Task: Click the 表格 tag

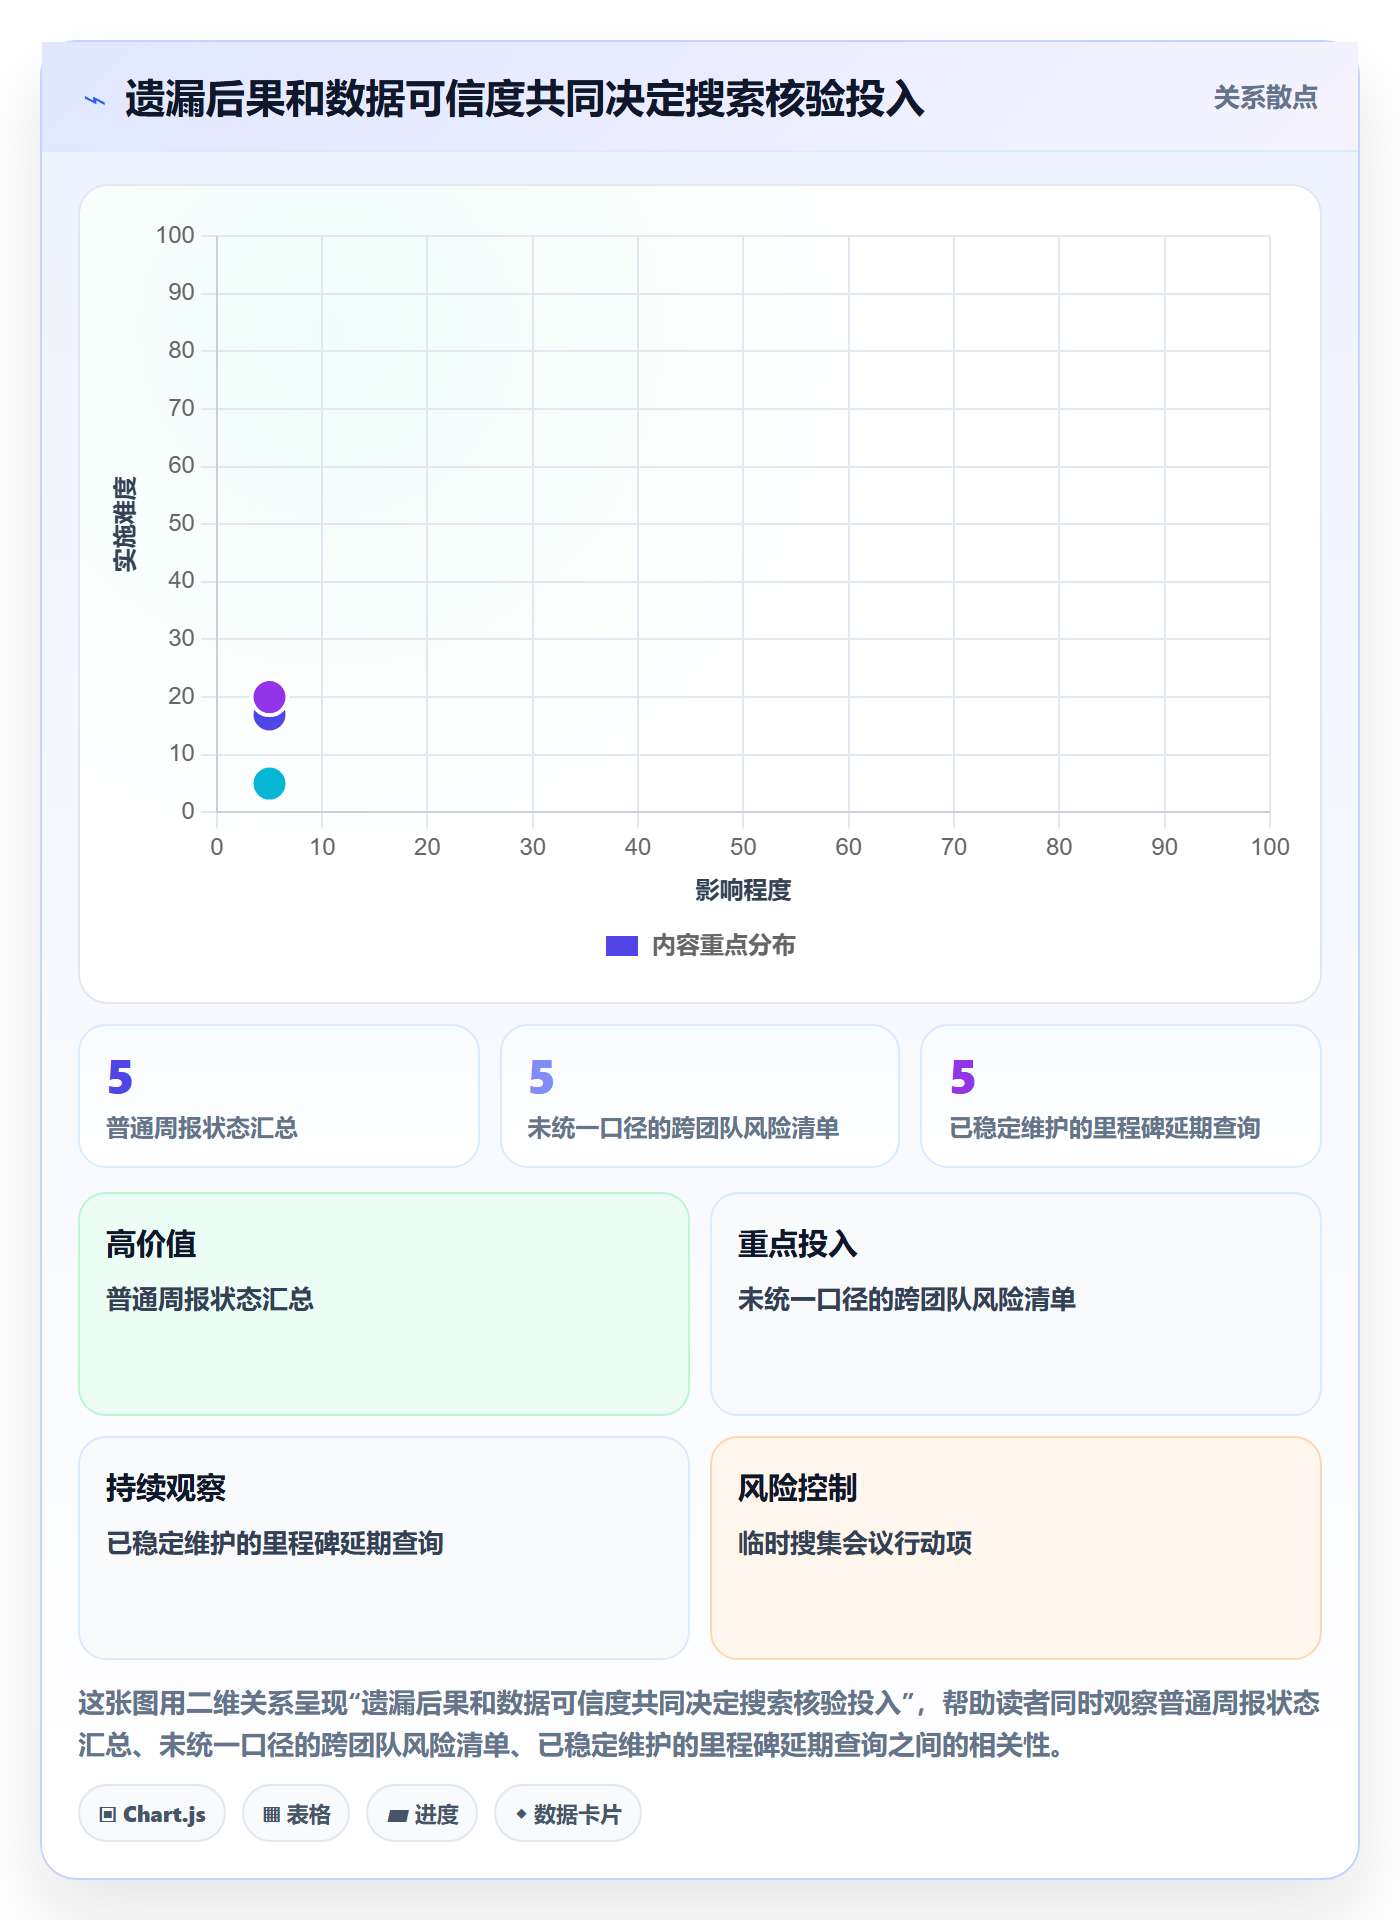Action: pos(296,1814)
